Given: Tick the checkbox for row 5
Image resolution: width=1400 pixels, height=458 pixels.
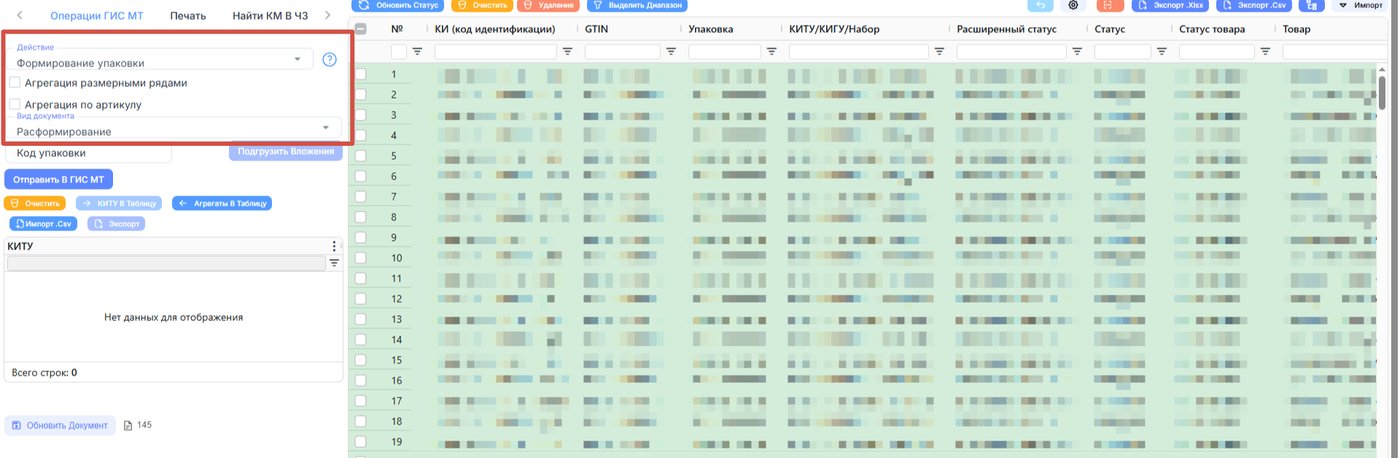Looking at the screenshot, I should pos(361,155).
